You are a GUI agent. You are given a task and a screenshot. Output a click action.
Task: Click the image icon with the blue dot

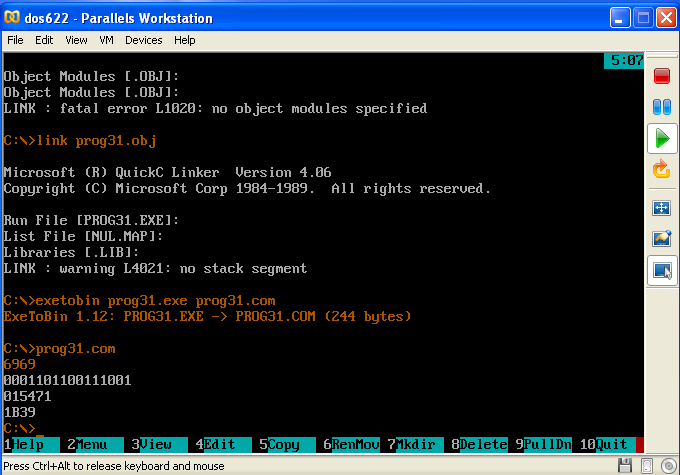pos(662,238)
